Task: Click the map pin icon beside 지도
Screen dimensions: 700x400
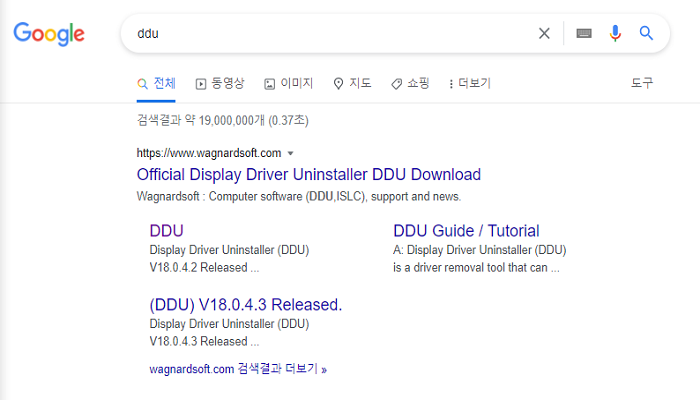Action: (x=338, y=83)
